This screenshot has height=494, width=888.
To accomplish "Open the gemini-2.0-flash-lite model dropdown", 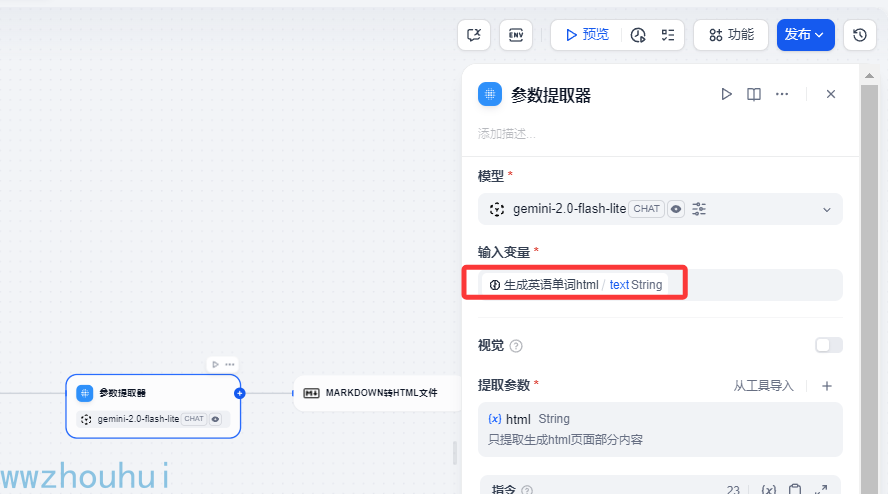I will (660, 209).
